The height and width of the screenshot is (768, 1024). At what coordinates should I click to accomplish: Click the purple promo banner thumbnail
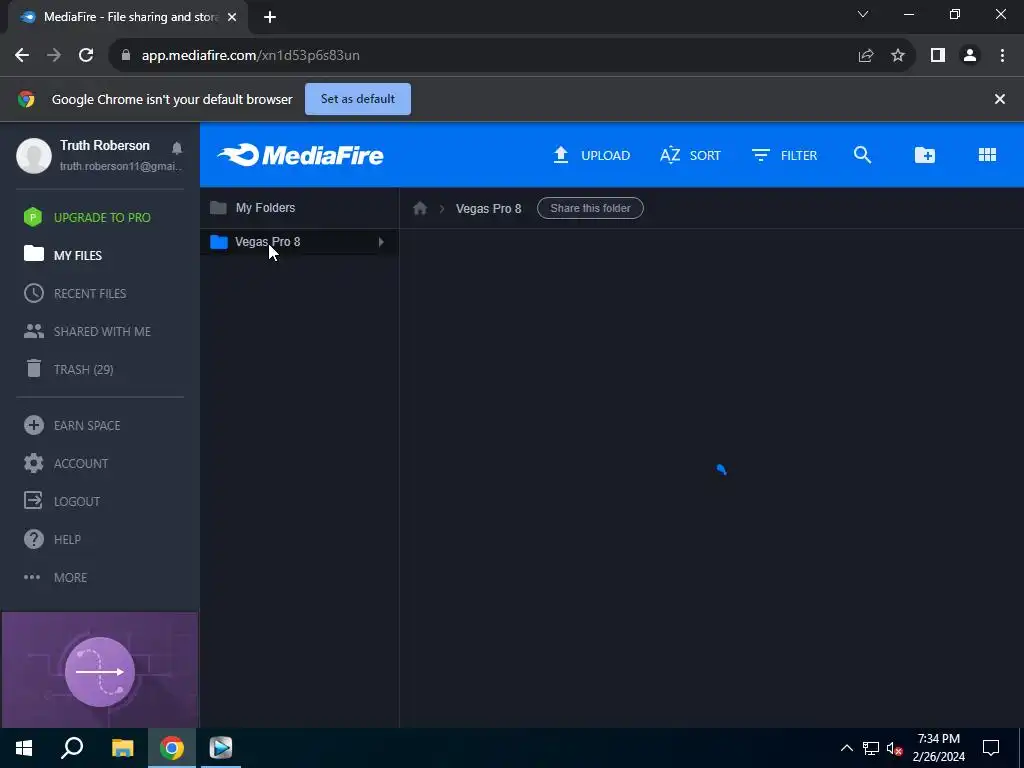click(x=100, y=670)
